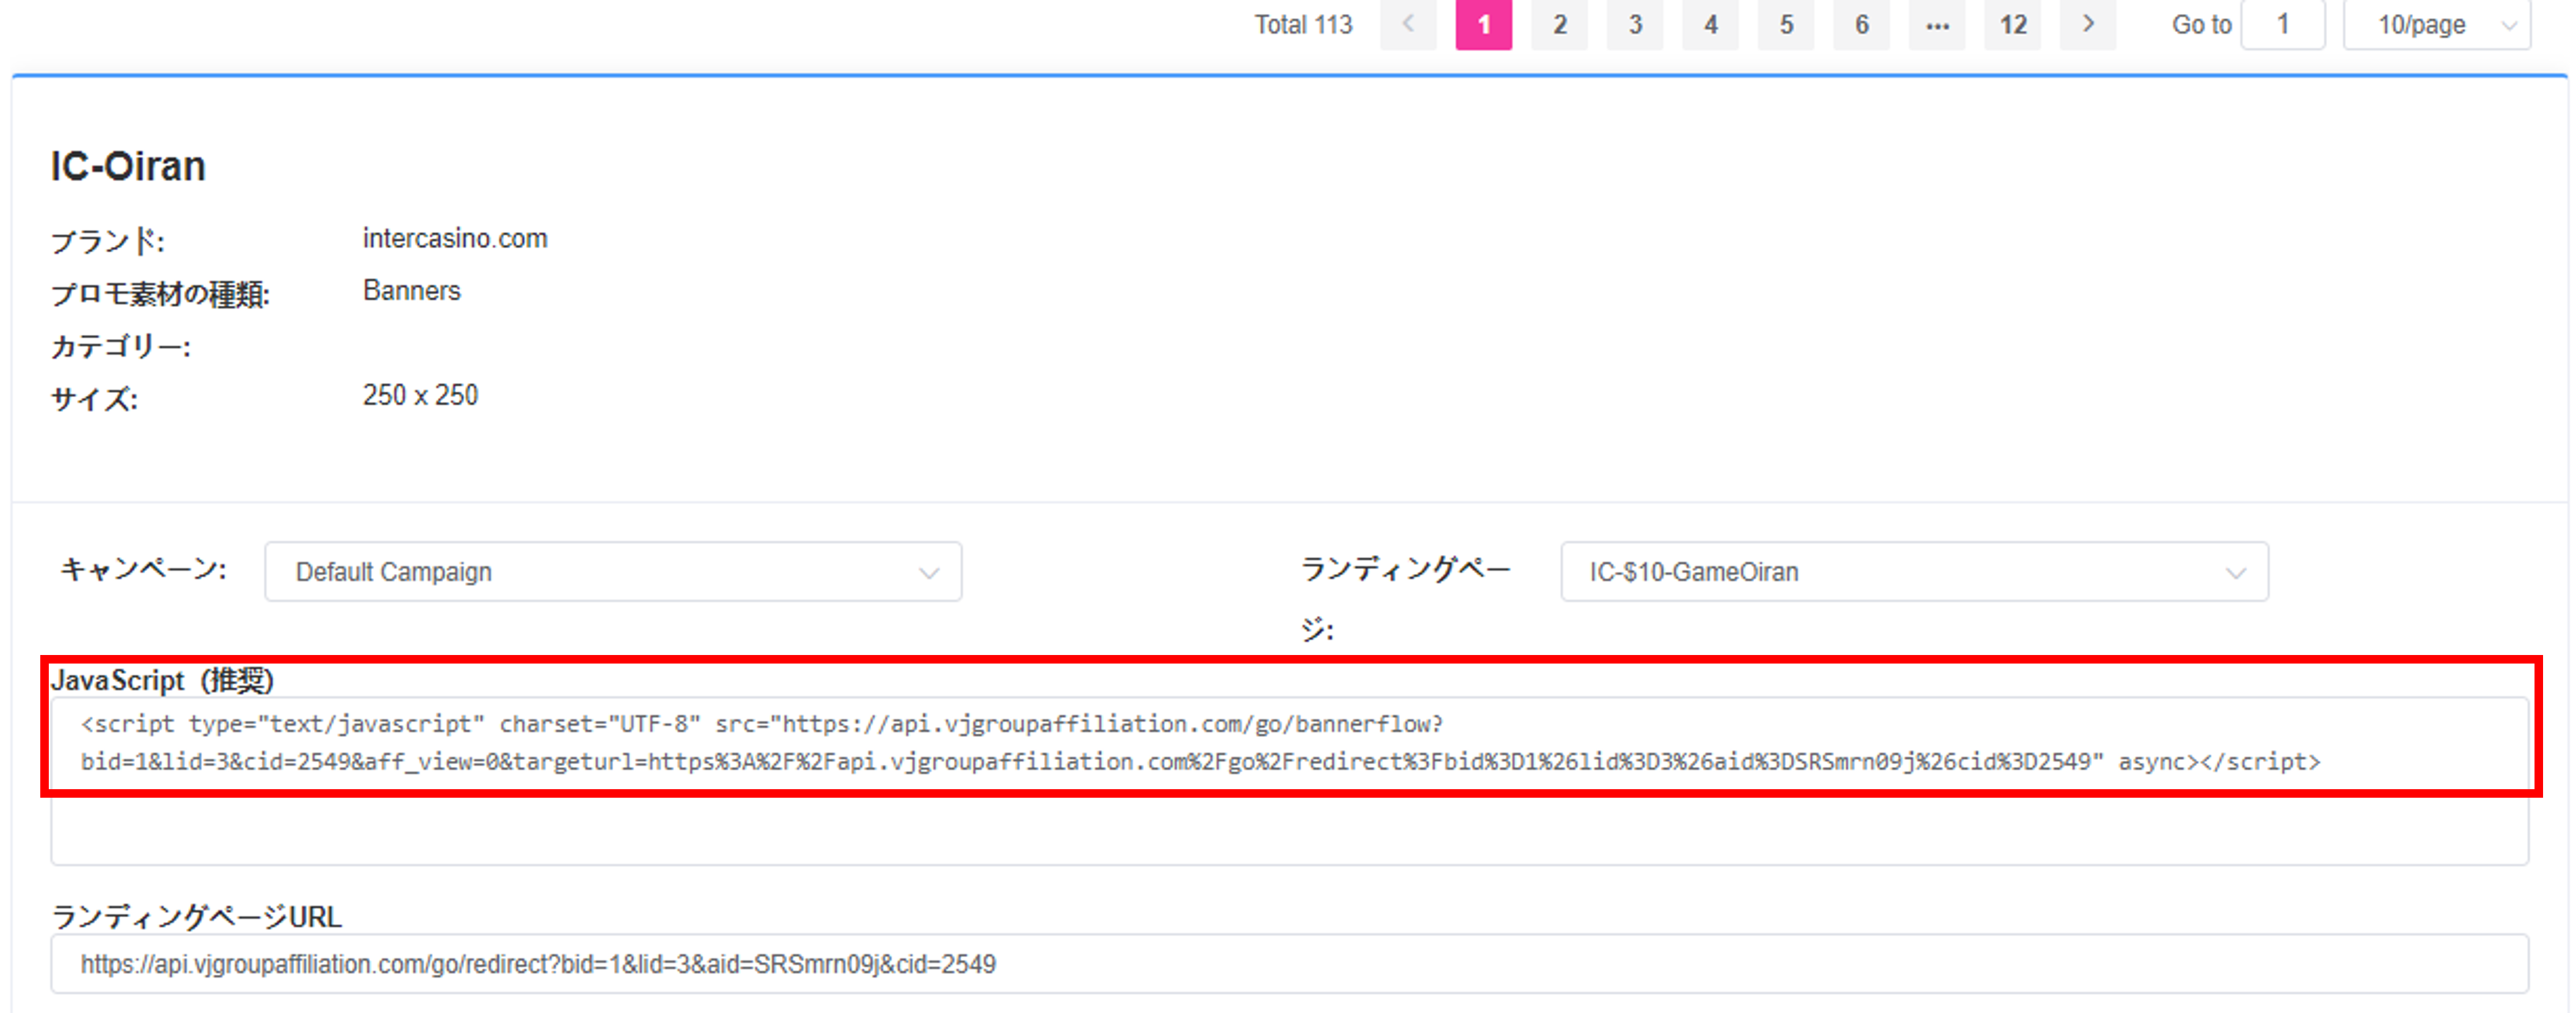Click the intercasino.com brand value
The image size is (2576, 1013).
click(x=455, y=238)
